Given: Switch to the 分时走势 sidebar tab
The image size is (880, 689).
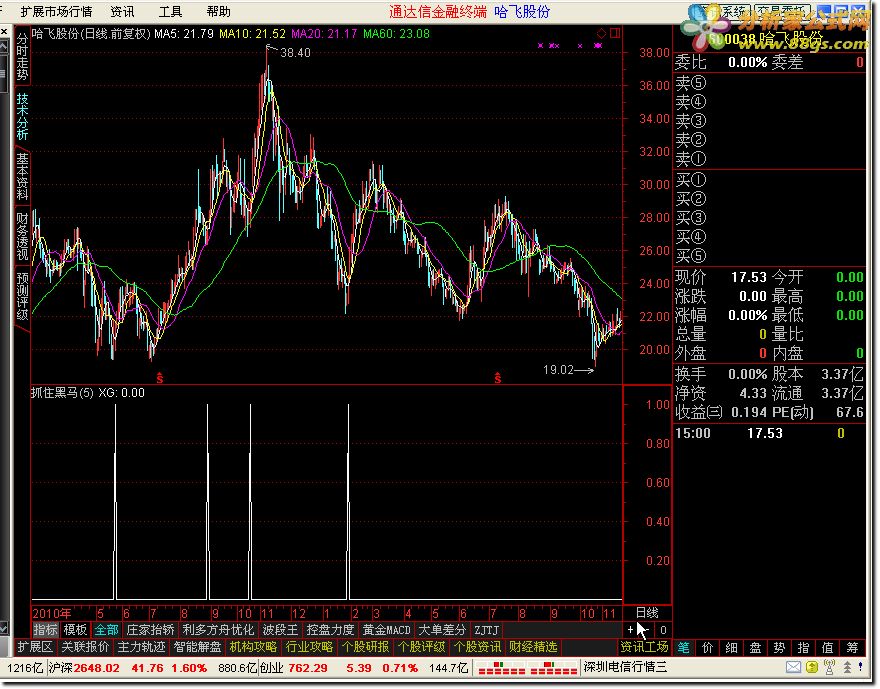Looking at the screenshot, I should click(x=22, y=57).
